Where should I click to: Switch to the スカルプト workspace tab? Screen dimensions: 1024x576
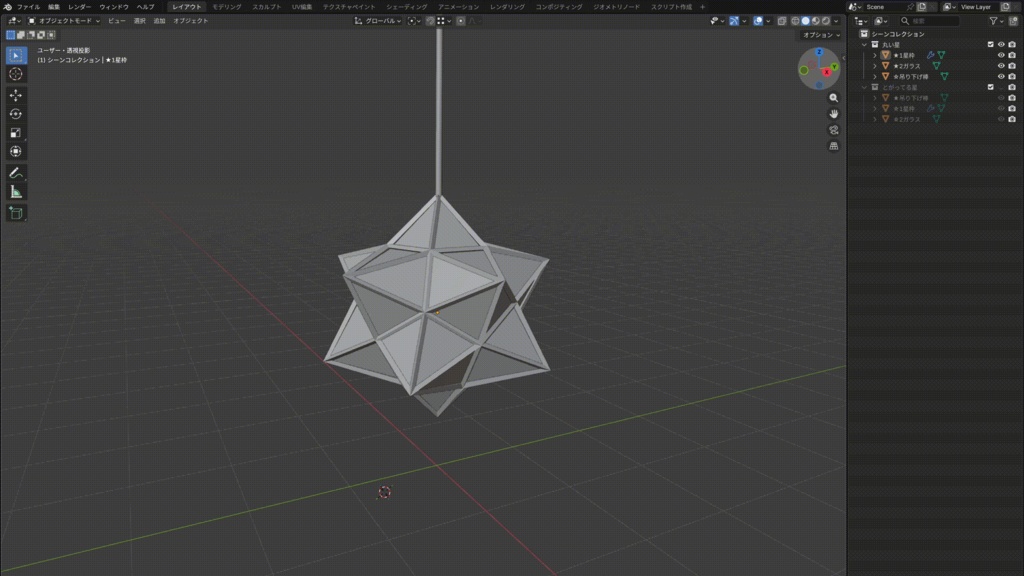tap(266, 7)
